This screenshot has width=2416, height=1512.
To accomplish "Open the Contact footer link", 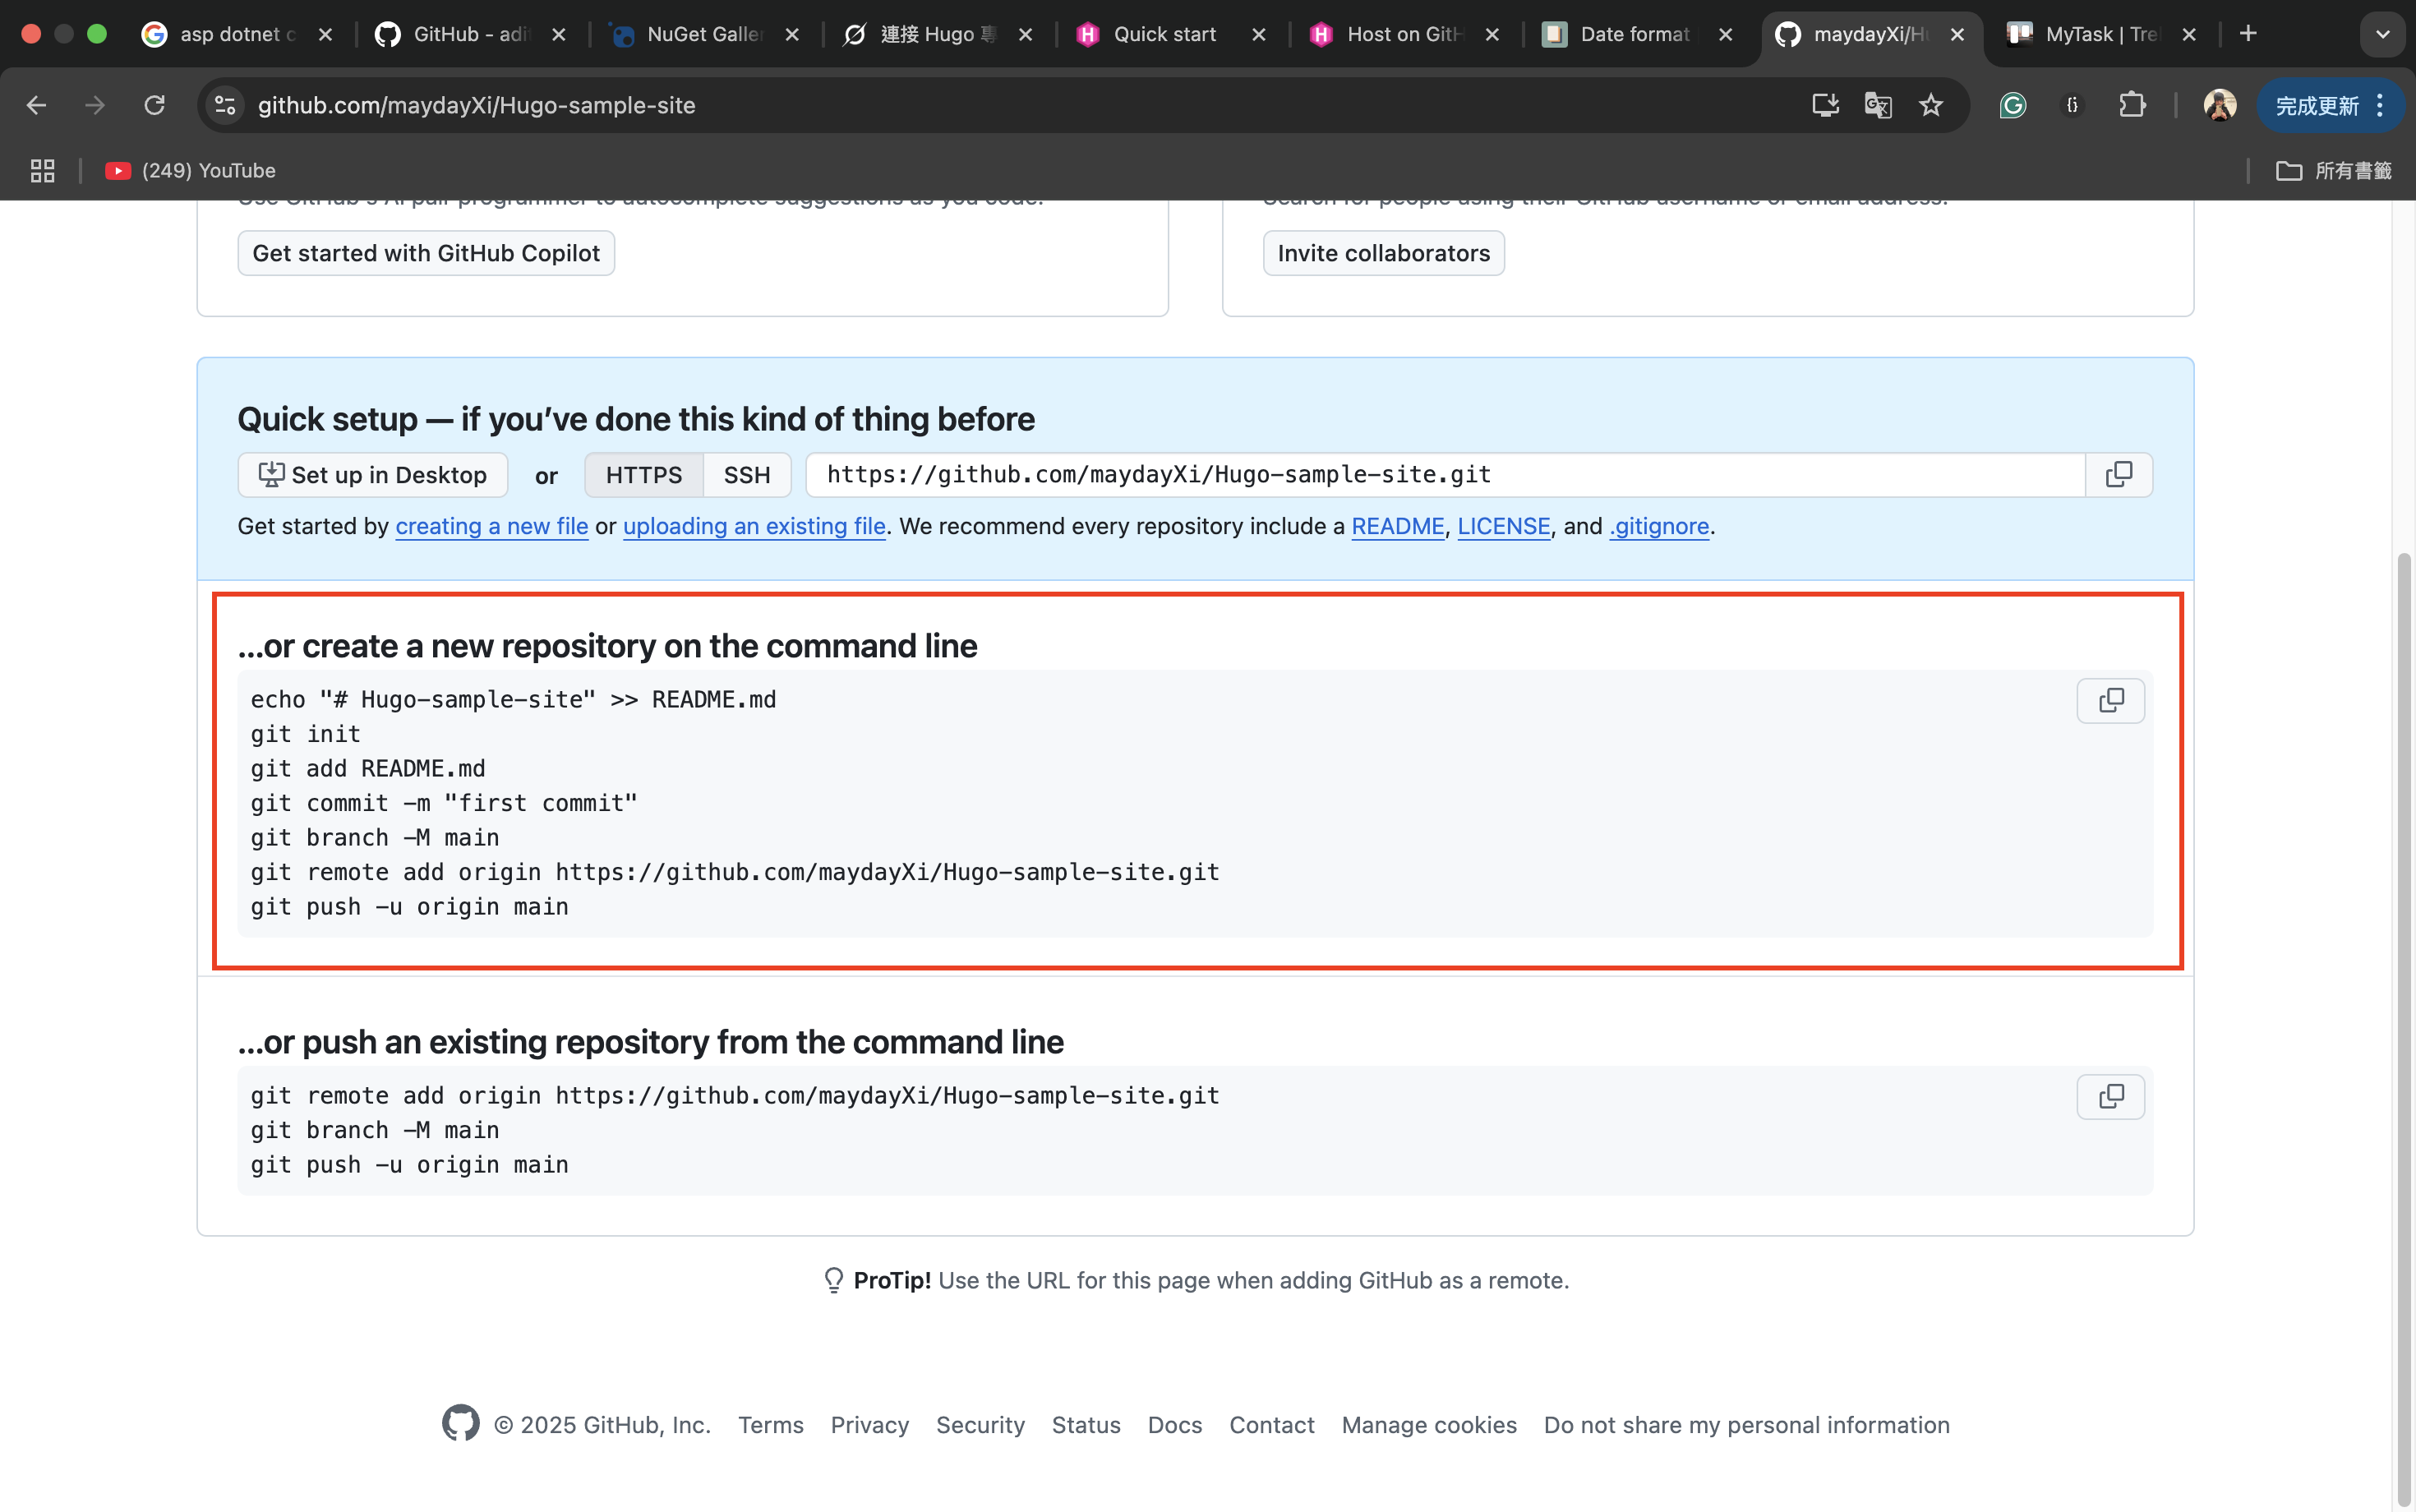I will tap(1272, 1425).
